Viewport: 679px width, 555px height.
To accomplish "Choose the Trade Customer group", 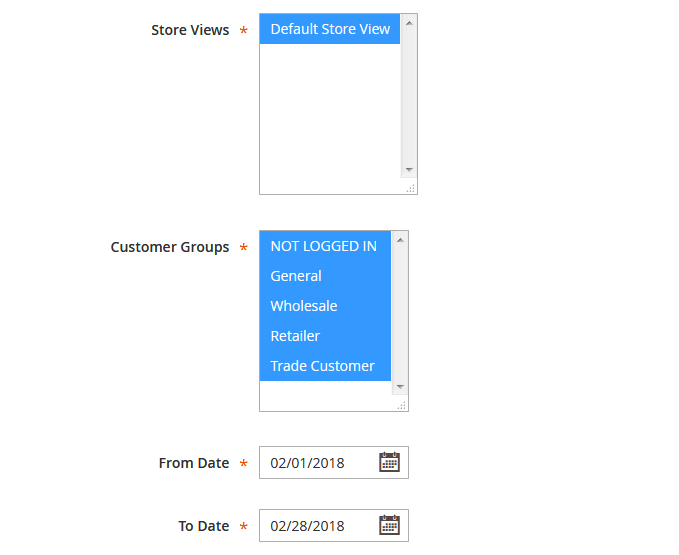I will [322, 366].
